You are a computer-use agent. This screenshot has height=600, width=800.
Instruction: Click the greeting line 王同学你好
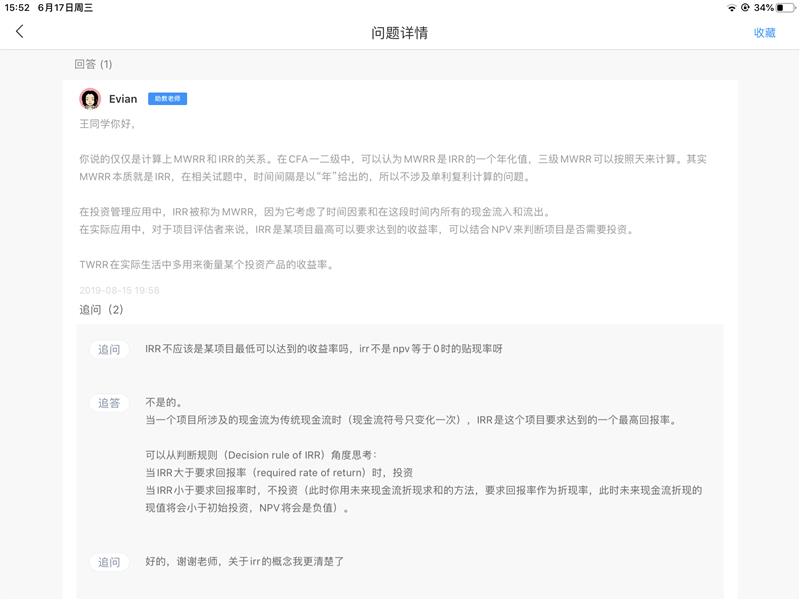[106, 124]
